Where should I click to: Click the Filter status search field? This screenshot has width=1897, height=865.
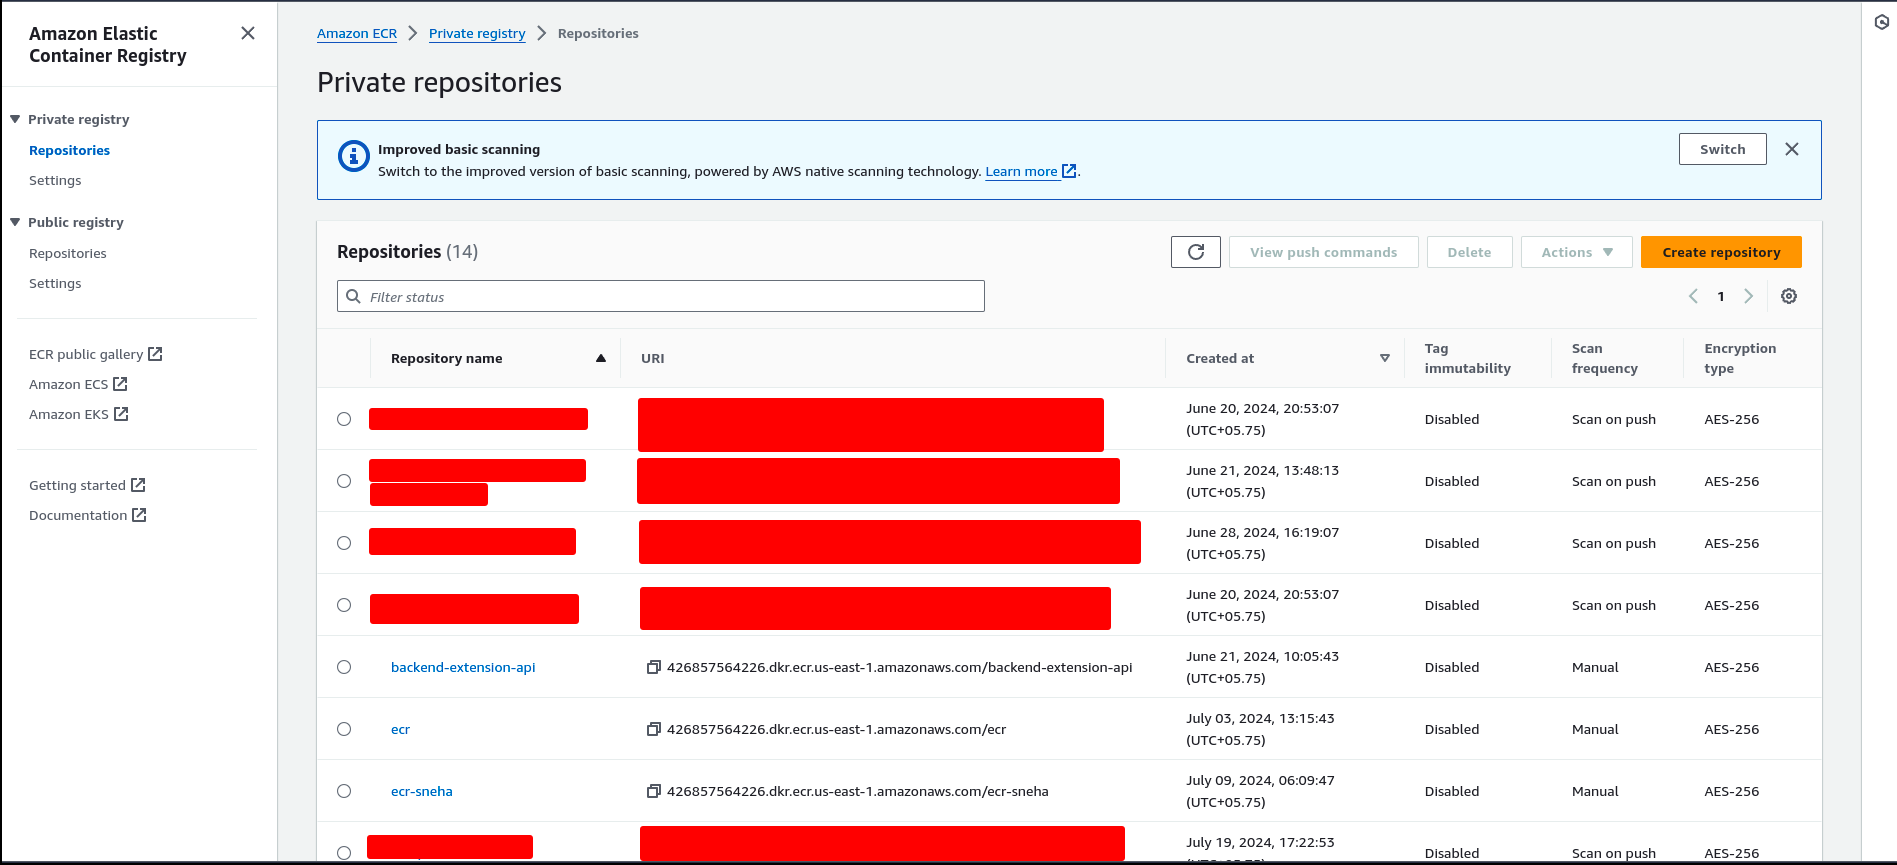point(661,296)
